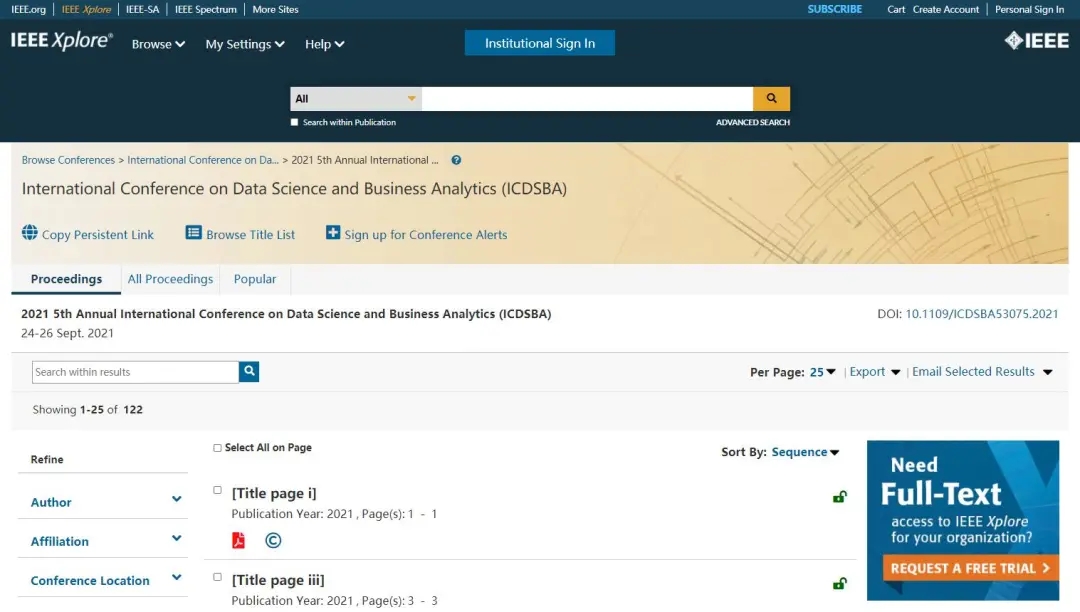Click the DOI 10.1109/ICDSBA53075.2021 link
The width and height of the screenshot is (1080, 612).
(x=982, y=313)
